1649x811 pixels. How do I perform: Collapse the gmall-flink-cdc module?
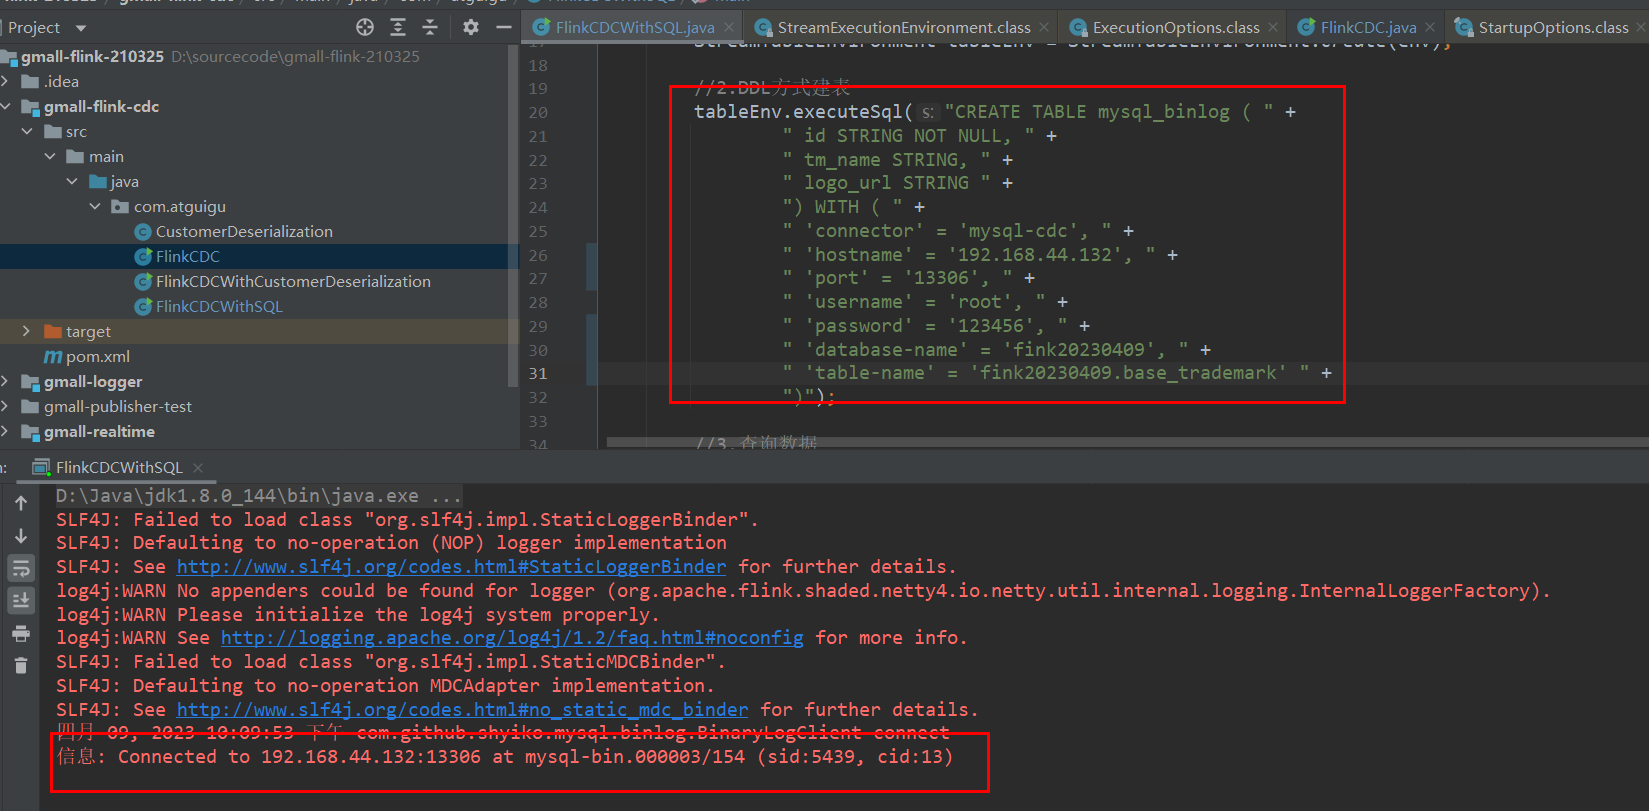(x=5, y=106)
